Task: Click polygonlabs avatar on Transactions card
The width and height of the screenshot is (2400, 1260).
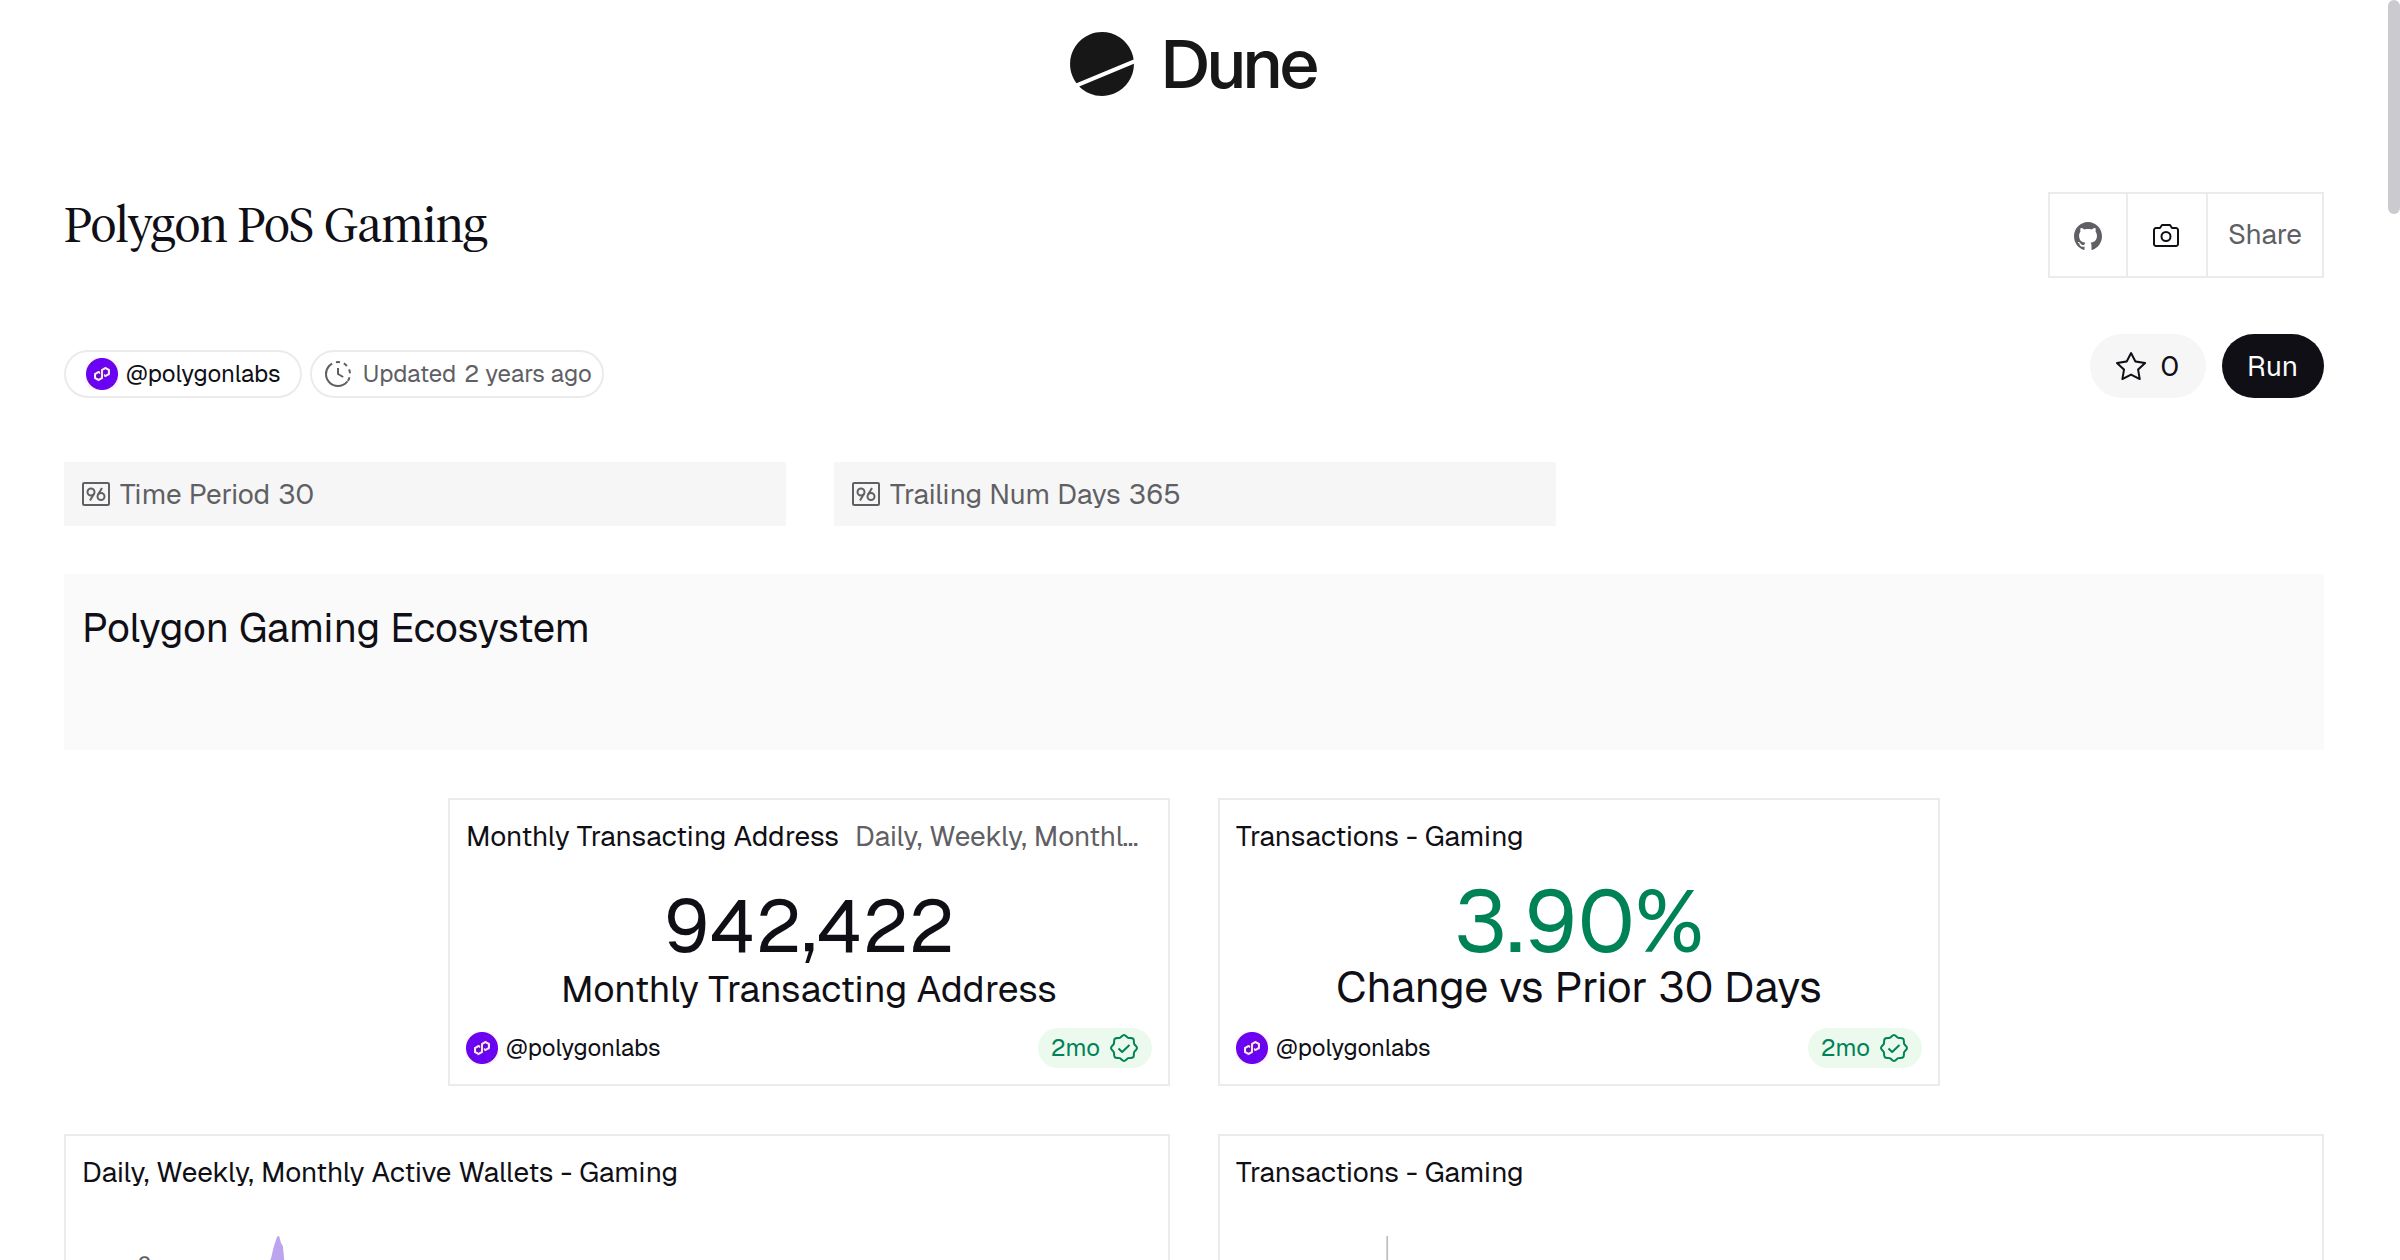Action: click(1251, 1048)
